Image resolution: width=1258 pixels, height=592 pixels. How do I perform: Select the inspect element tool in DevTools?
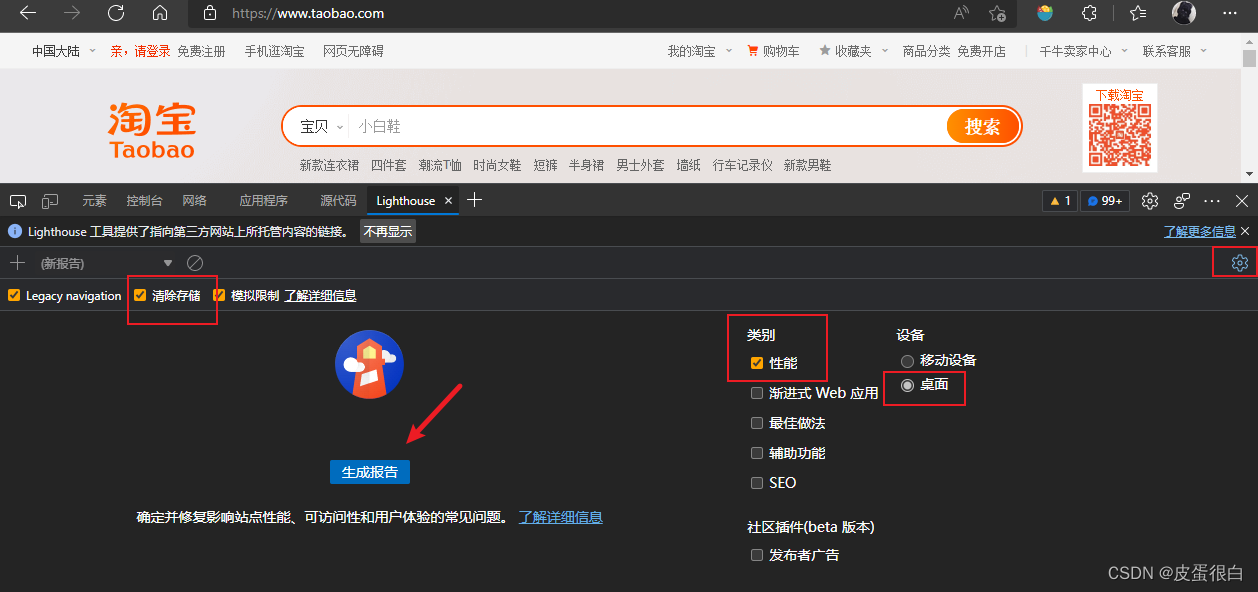coord(17,200)
